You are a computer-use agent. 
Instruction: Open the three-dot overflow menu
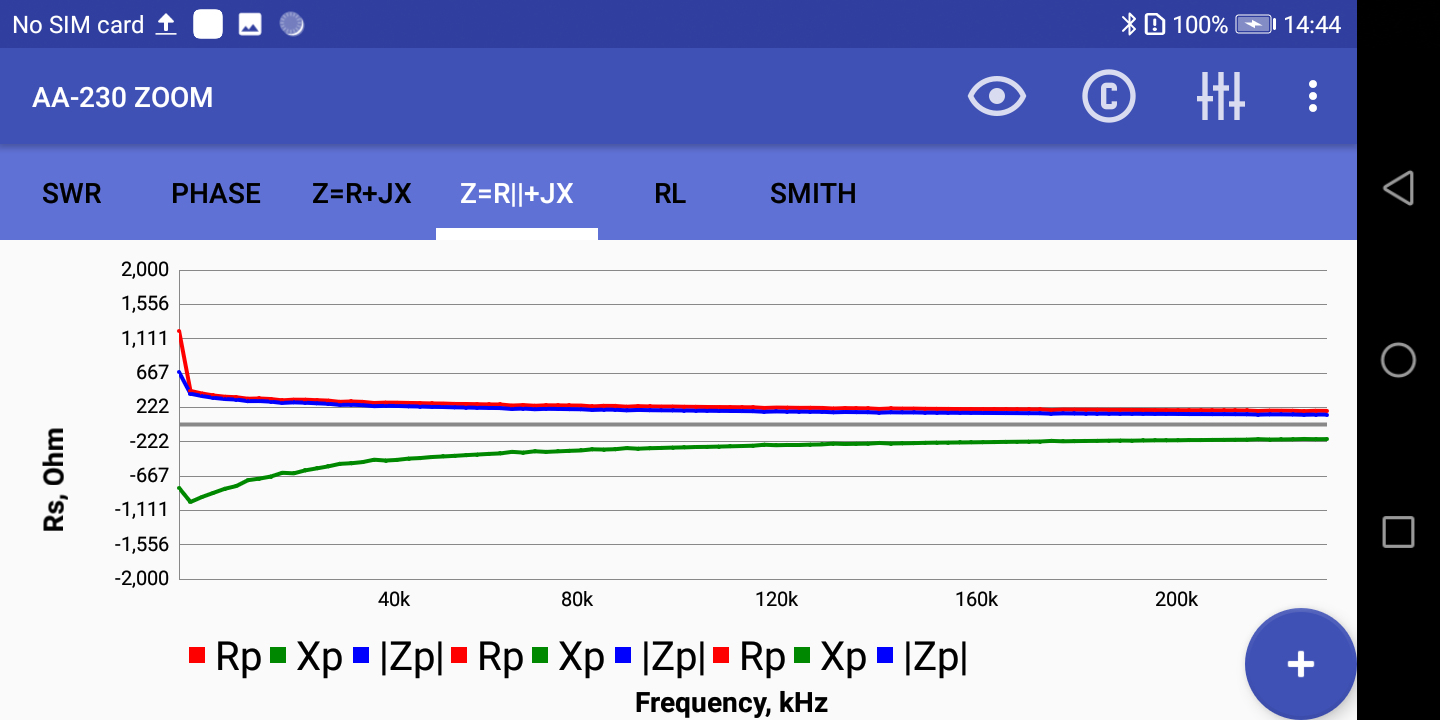point(1312,97)
